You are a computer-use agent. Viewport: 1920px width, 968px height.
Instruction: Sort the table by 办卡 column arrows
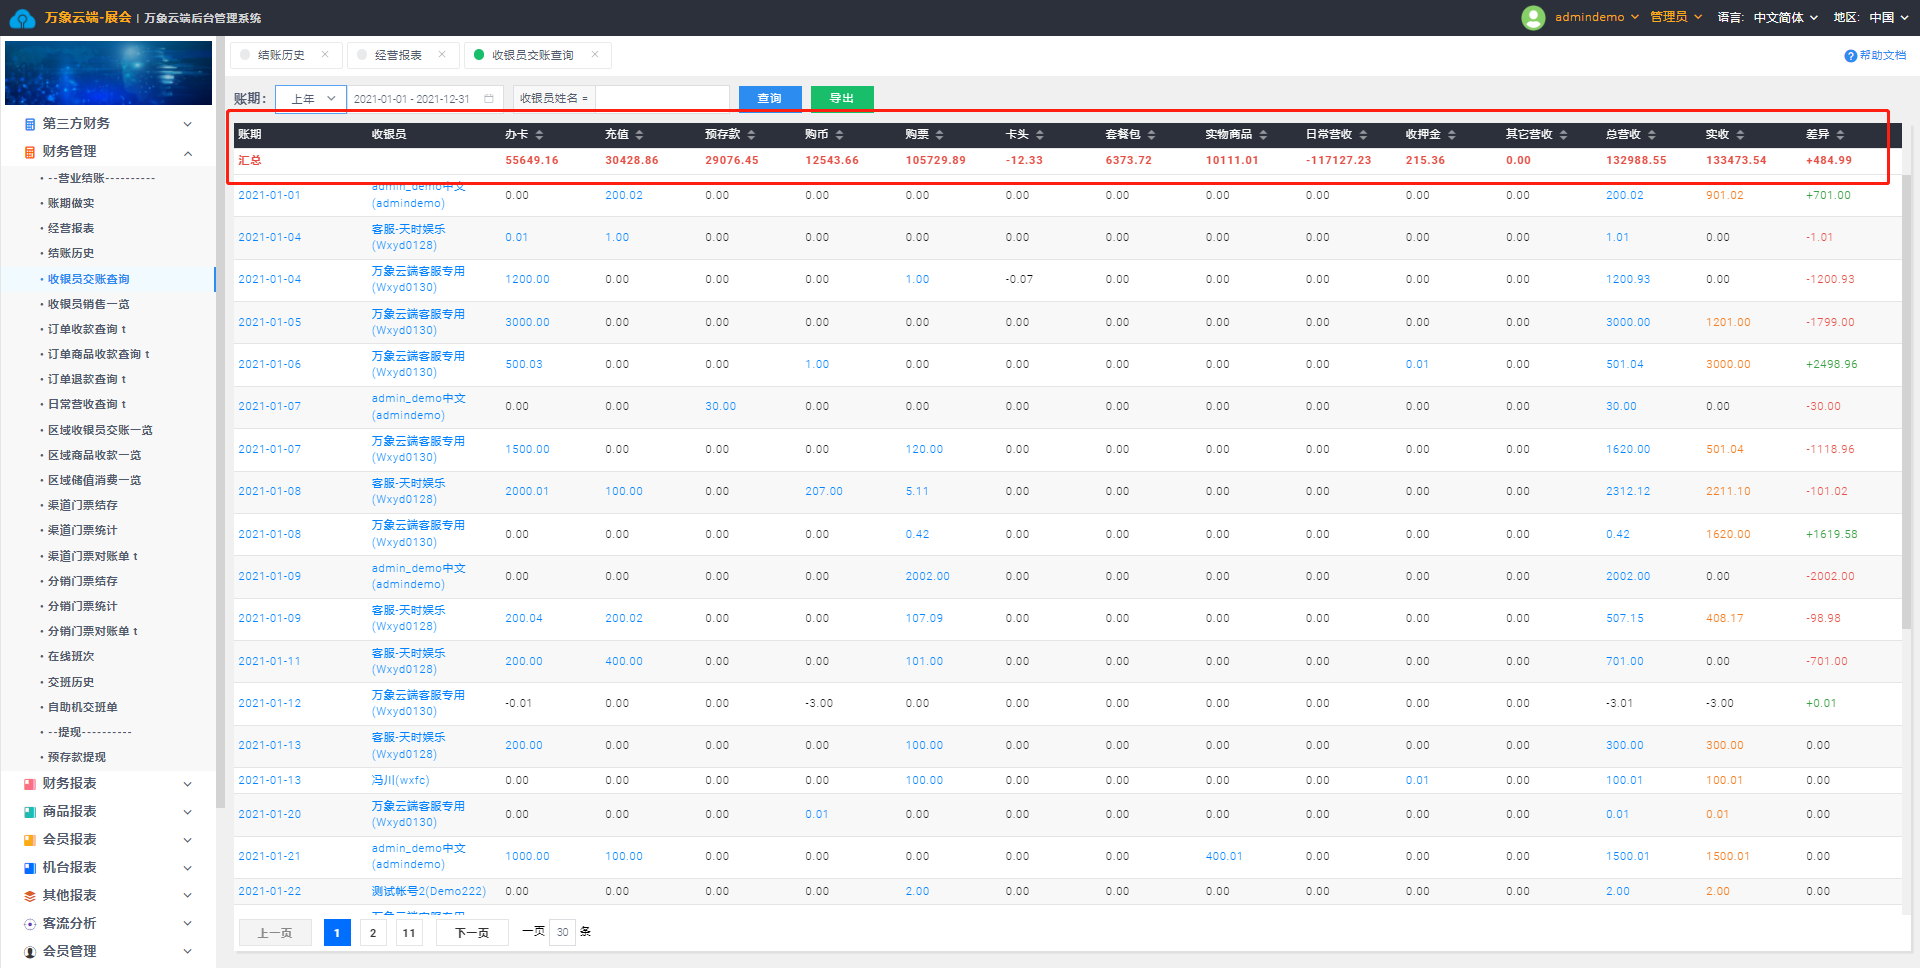pos(539,135)
